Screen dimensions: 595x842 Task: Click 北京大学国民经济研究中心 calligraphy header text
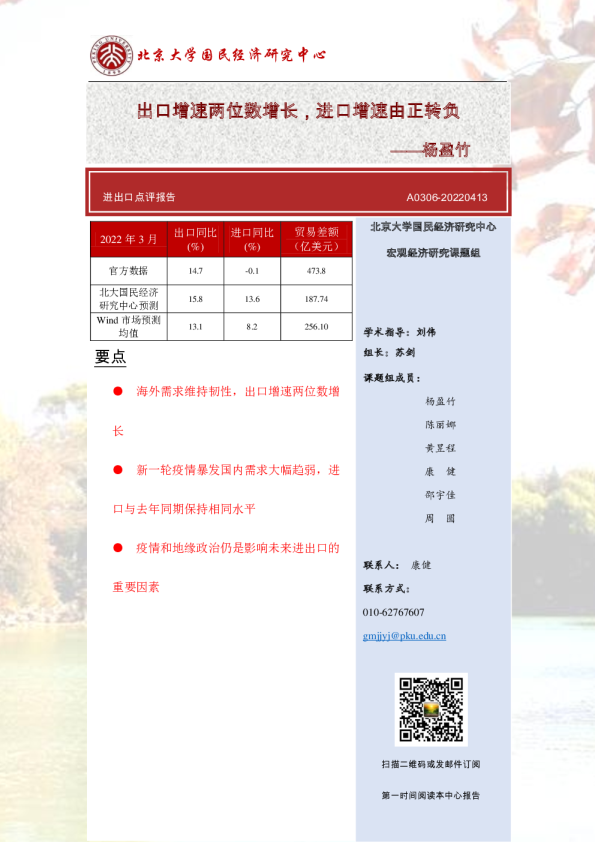231,55
